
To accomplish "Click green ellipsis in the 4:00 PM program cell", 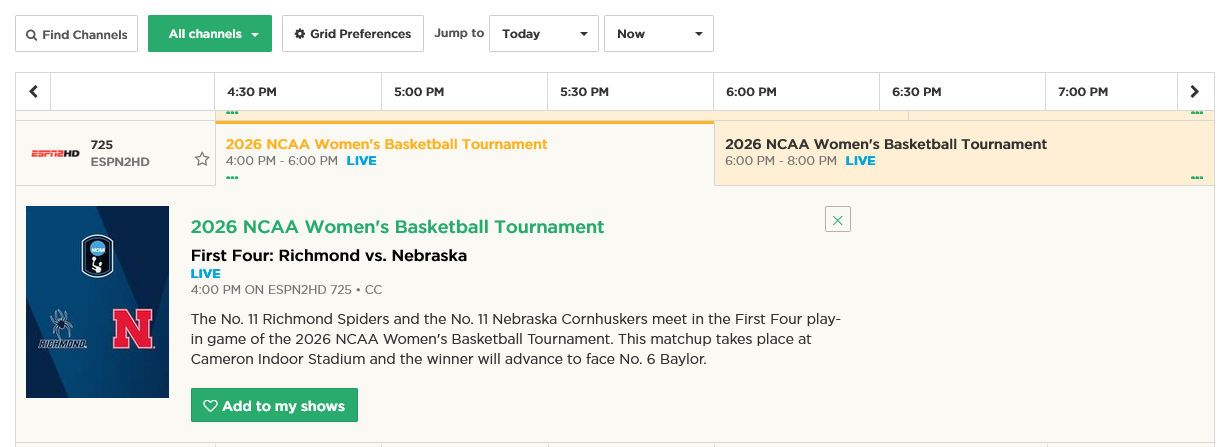I will click(x=232, y=178).
